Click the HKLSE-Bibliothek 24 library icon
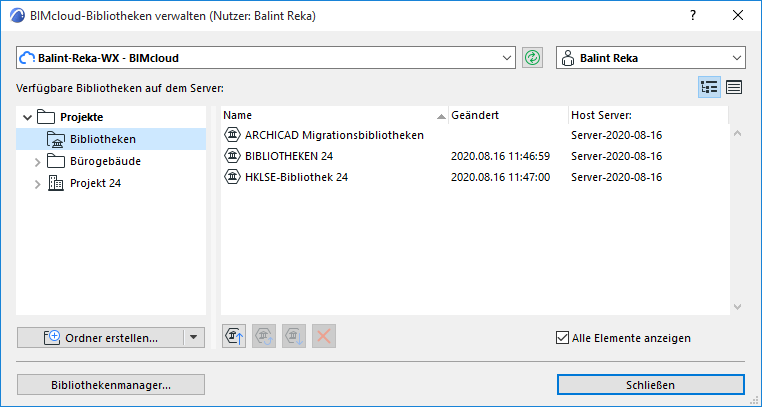 [233, 177]
